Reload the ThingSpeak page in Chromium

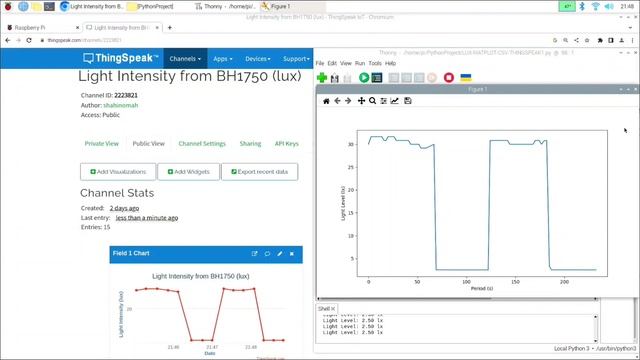29,40
